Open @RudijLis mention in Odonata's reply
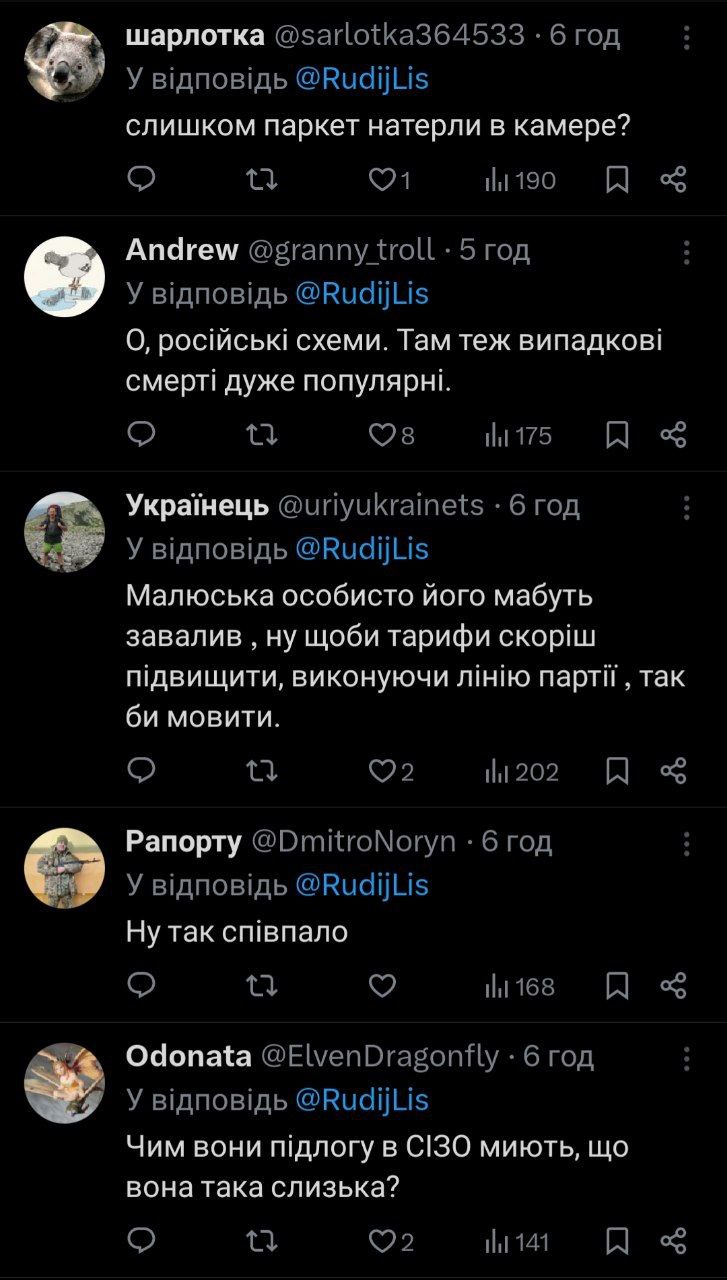This screenshot has height=1280, width=727. (x=362, y=1100)
